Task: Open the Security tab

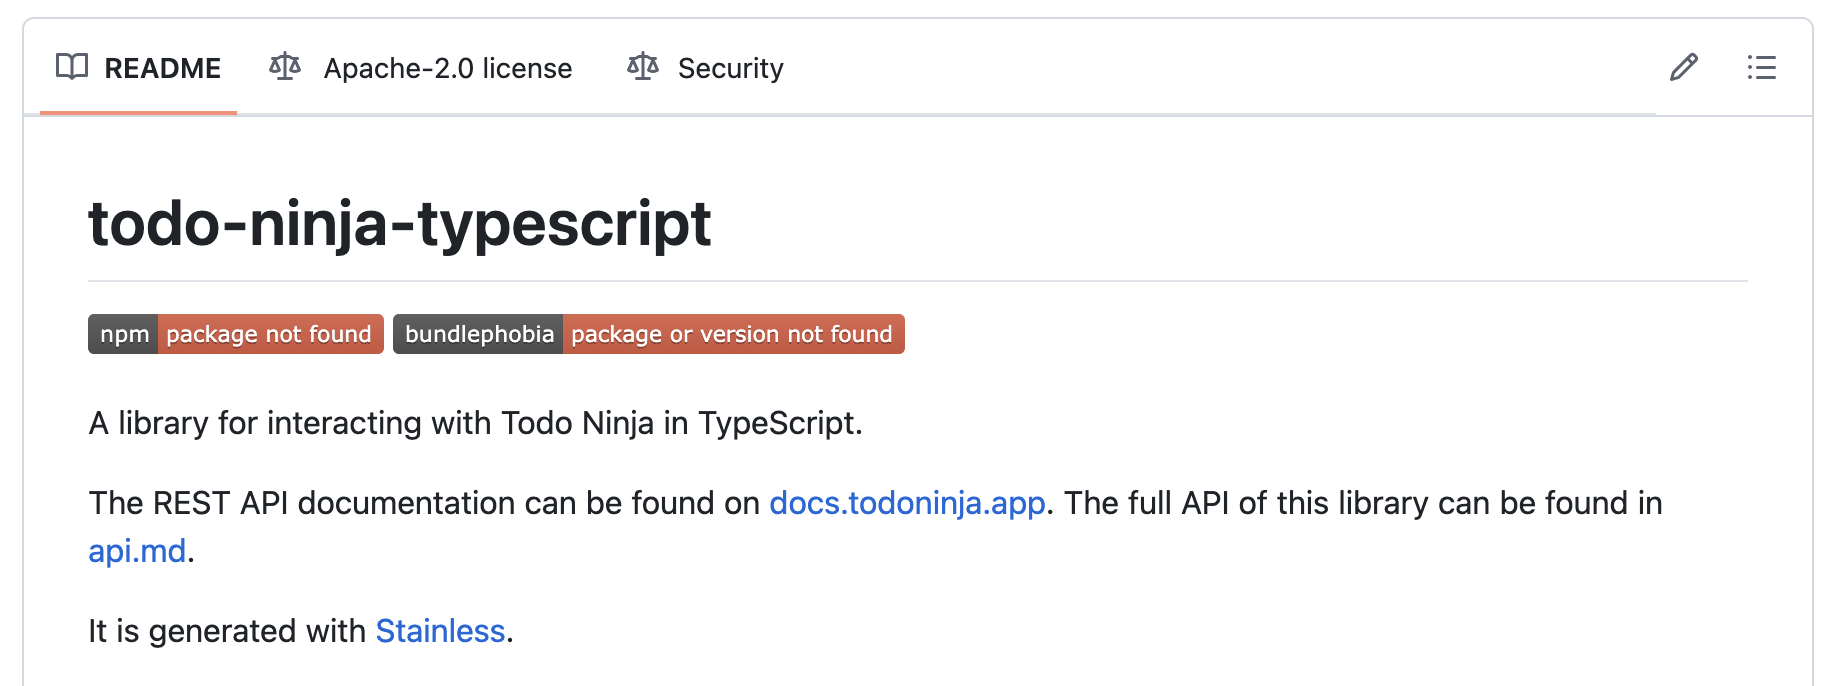Action: pyautogui.click(x=705, y=68)
